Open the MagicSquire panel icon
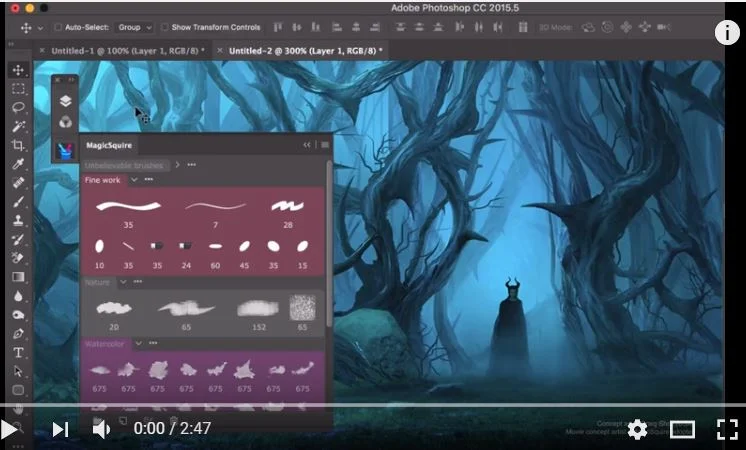Image resolution: width=746 pixels, height=450 pixels. coord(65,151)
